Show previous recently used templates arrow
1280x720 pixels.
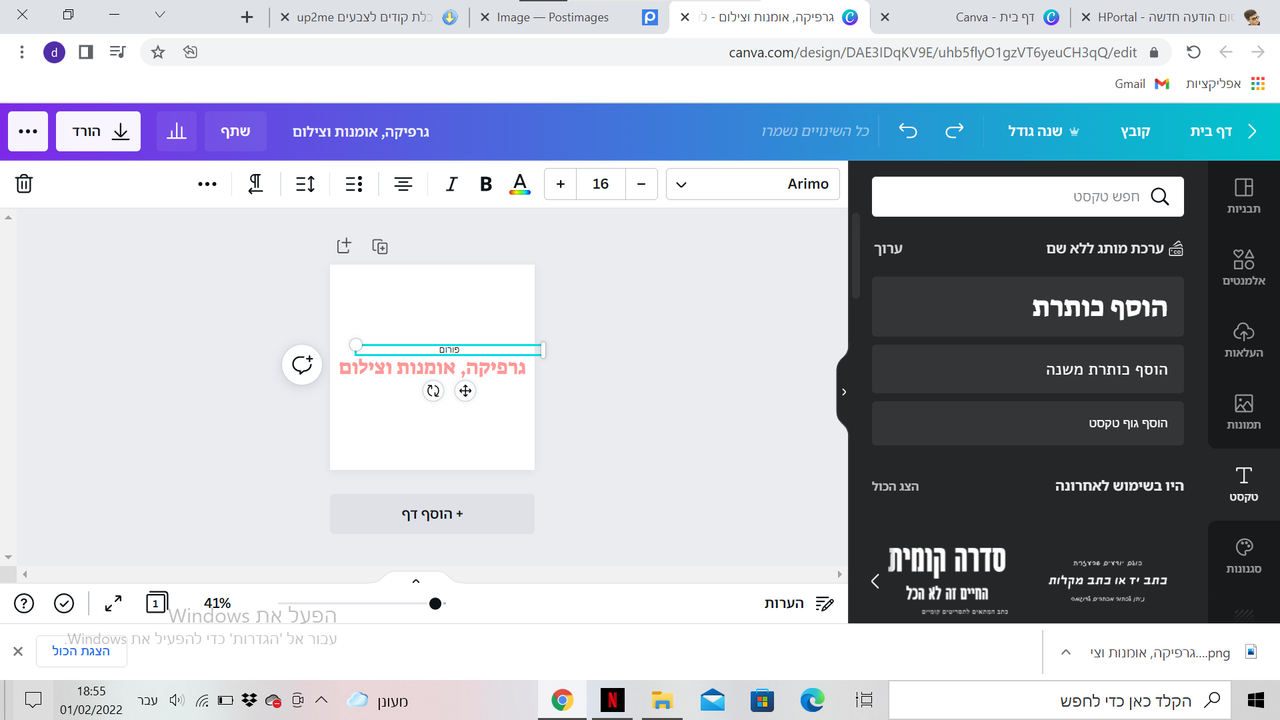875,580
